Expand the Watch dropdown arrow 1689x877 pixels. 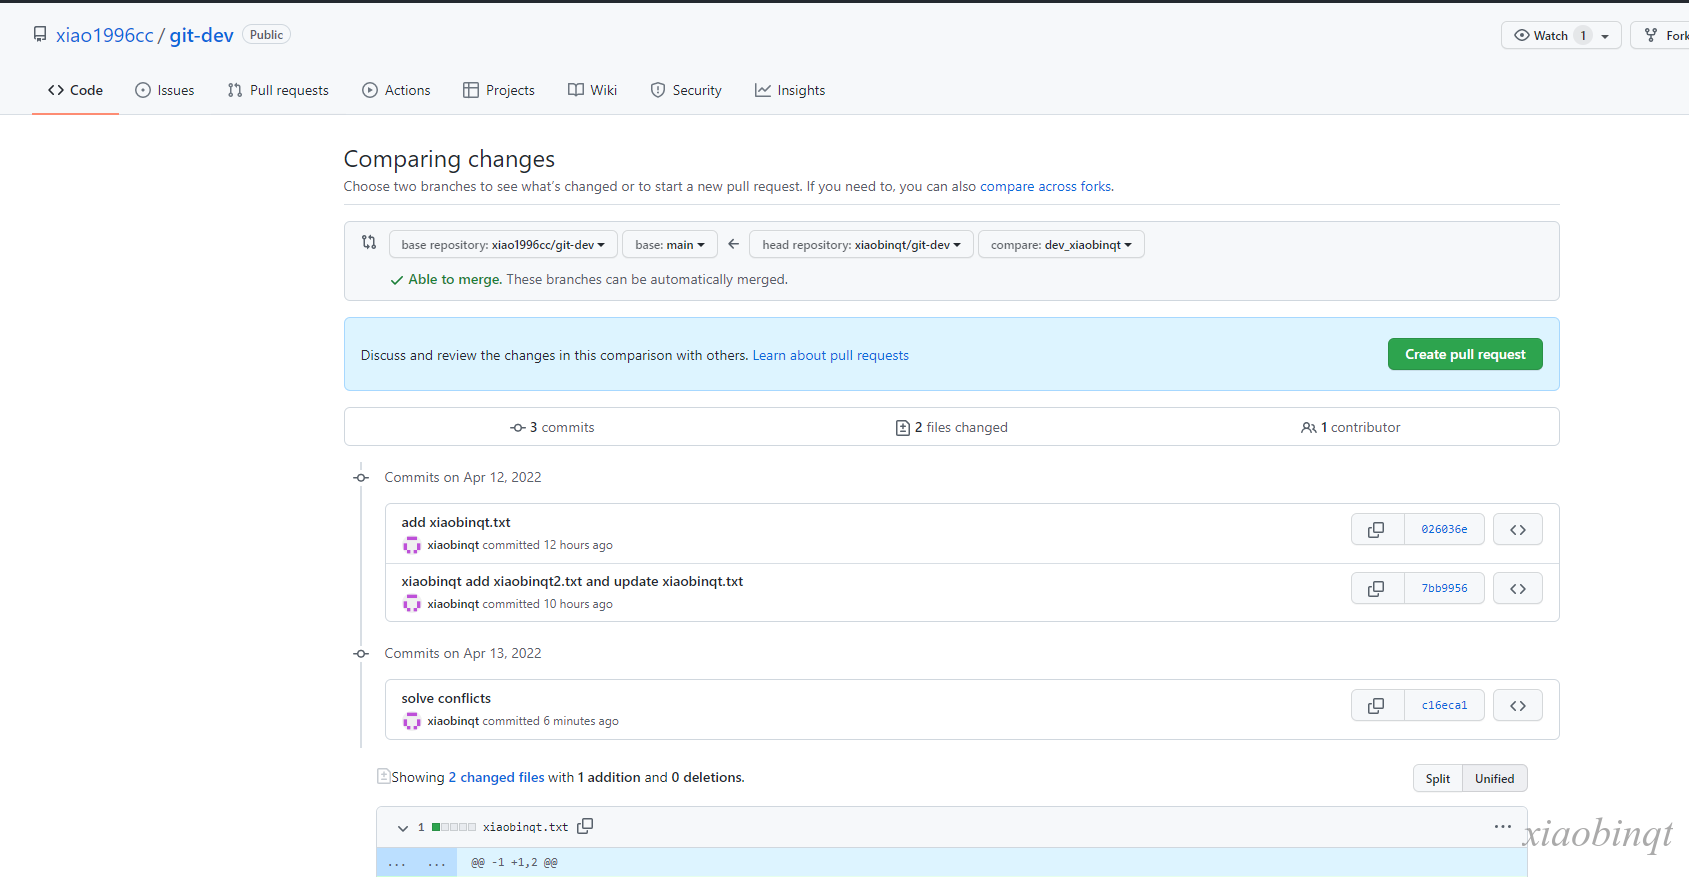[x=1605, y=36]
